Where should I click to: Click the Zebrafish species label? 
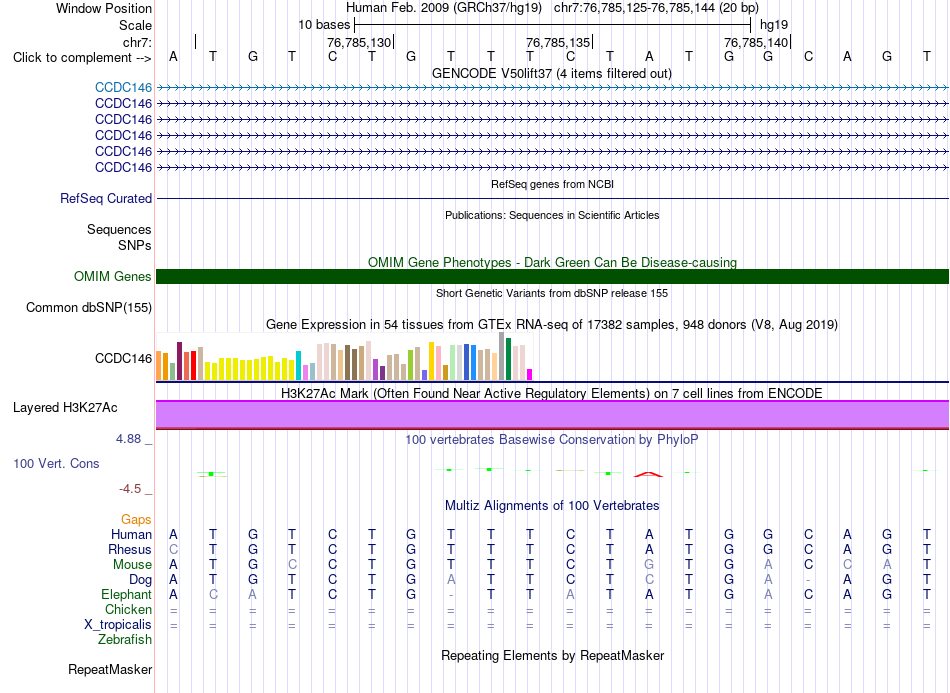(125, 639)
